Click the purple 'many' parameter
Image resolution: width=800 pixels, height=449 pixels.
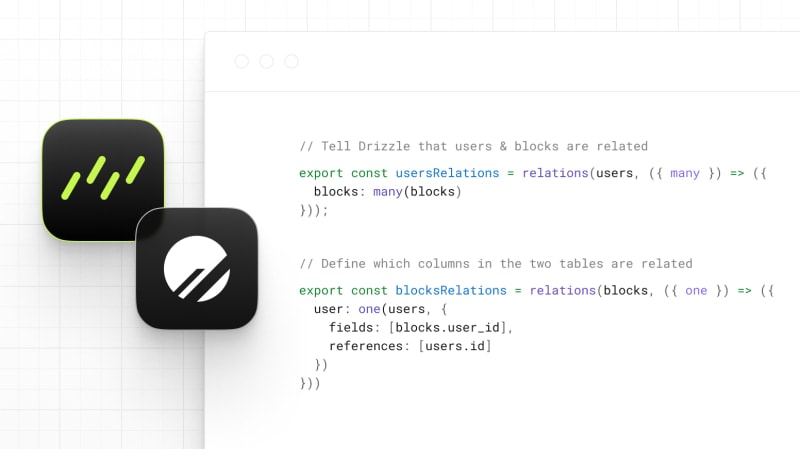click(x=685, y=173)
